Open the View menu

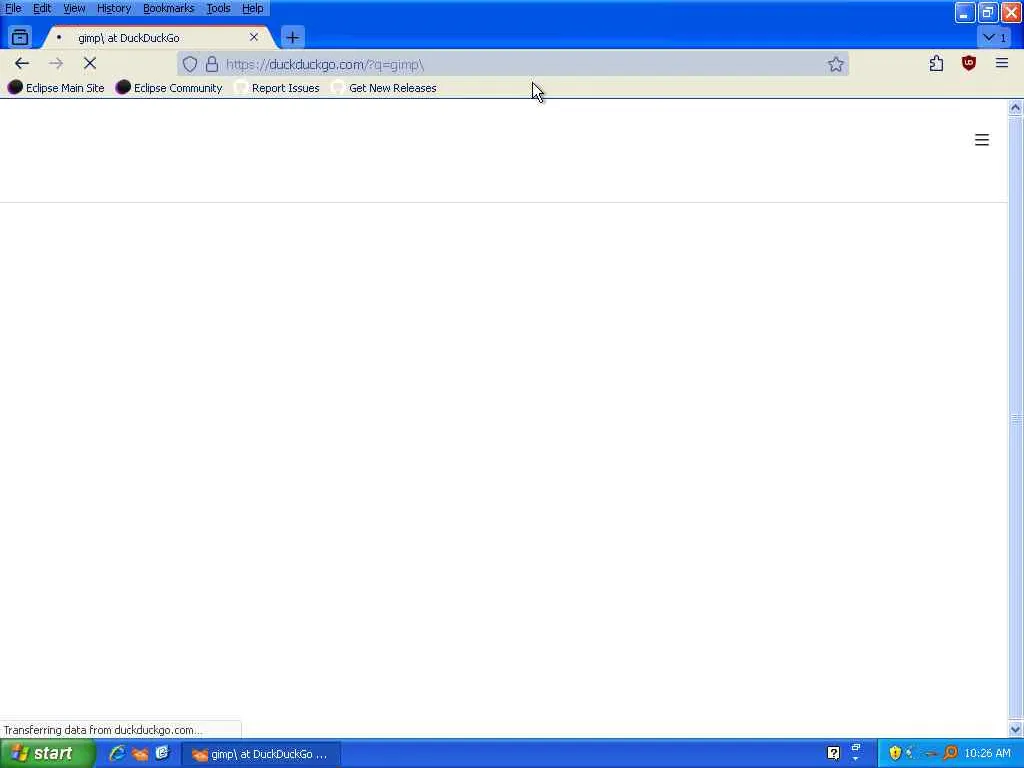(74, 8)
